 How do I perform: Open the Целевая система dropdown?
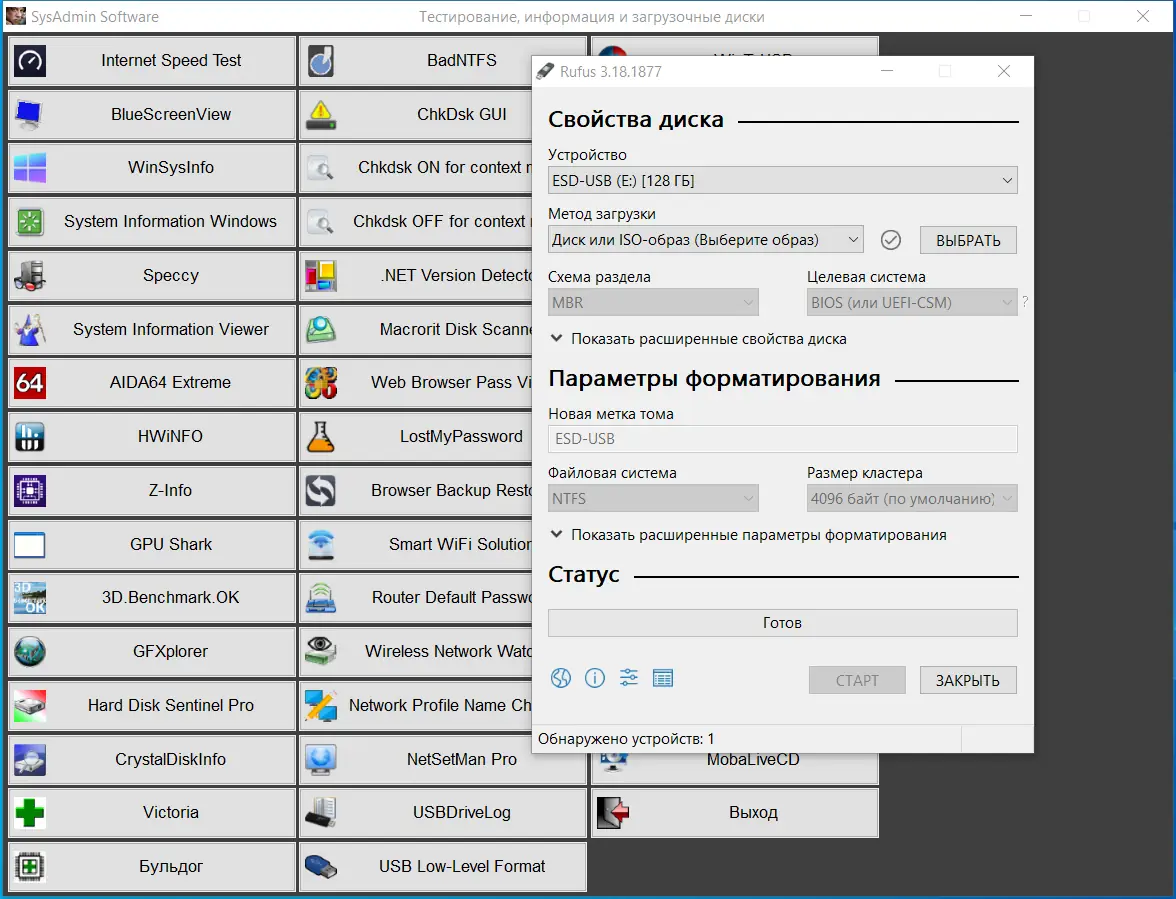tap(911, 303)
